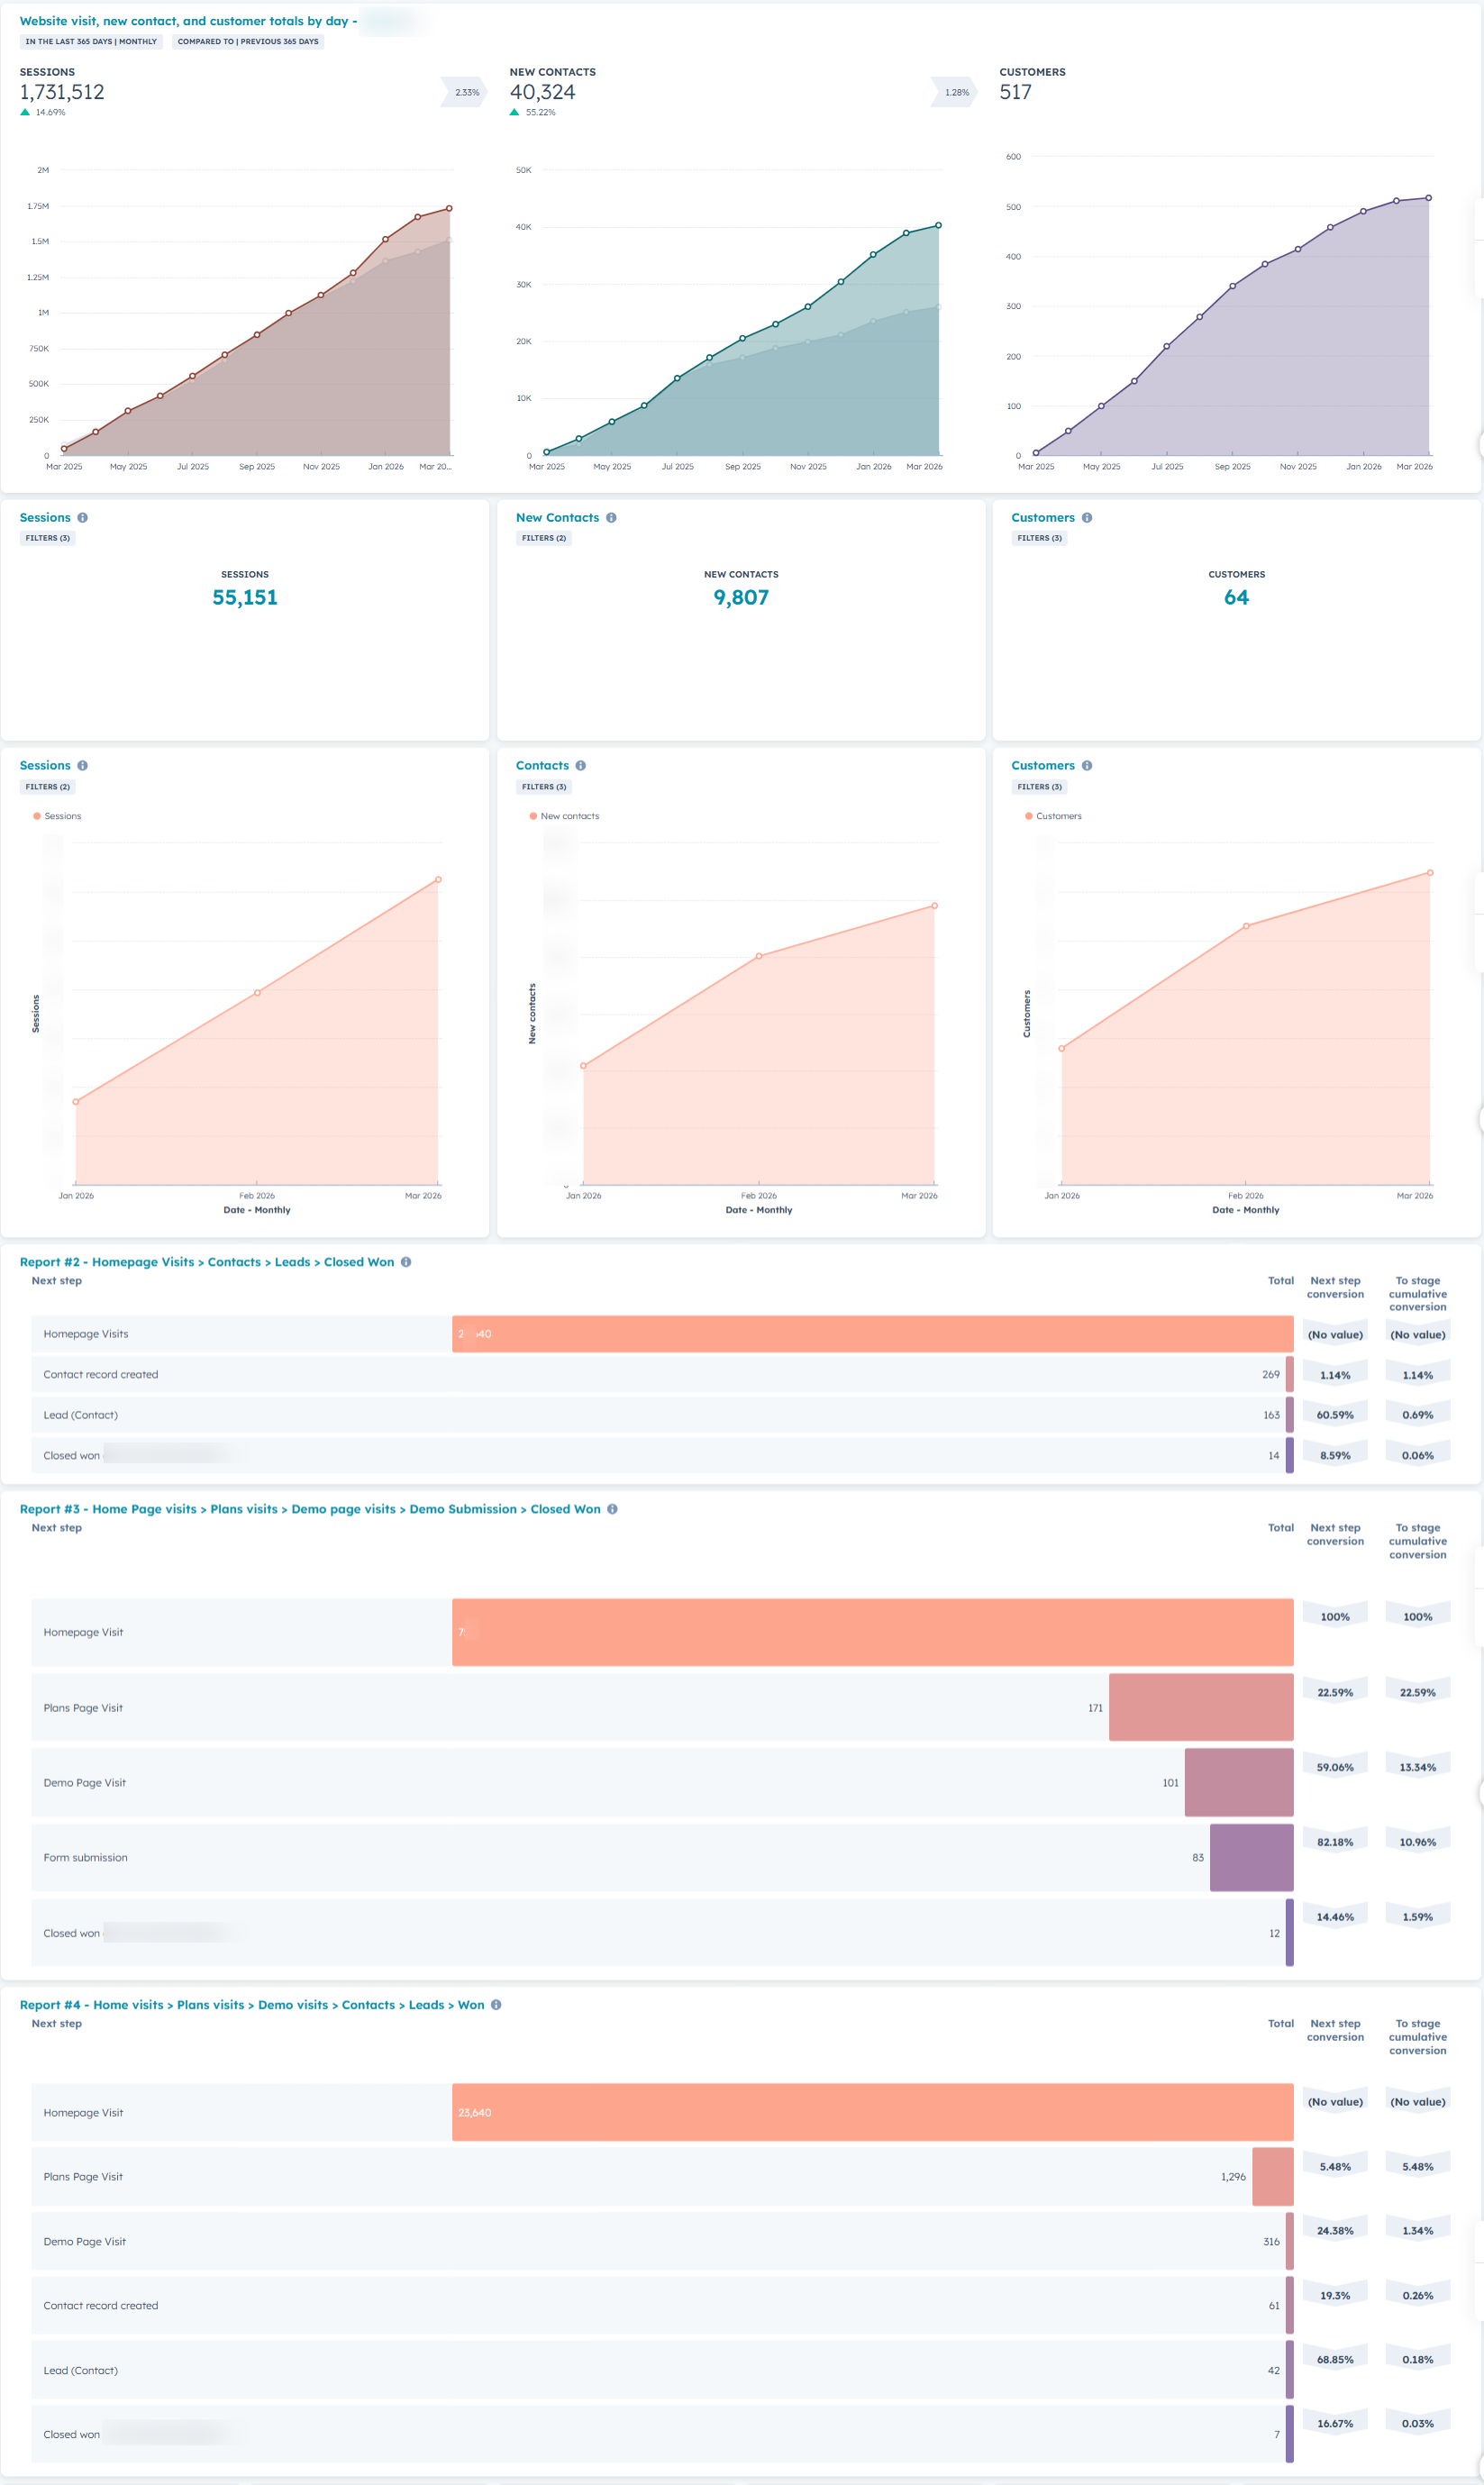The width and height of the screenshot is (1484, 2485).
Task: Open the info icon next to Report #2 title
Action: click(x=407, y=1262)
